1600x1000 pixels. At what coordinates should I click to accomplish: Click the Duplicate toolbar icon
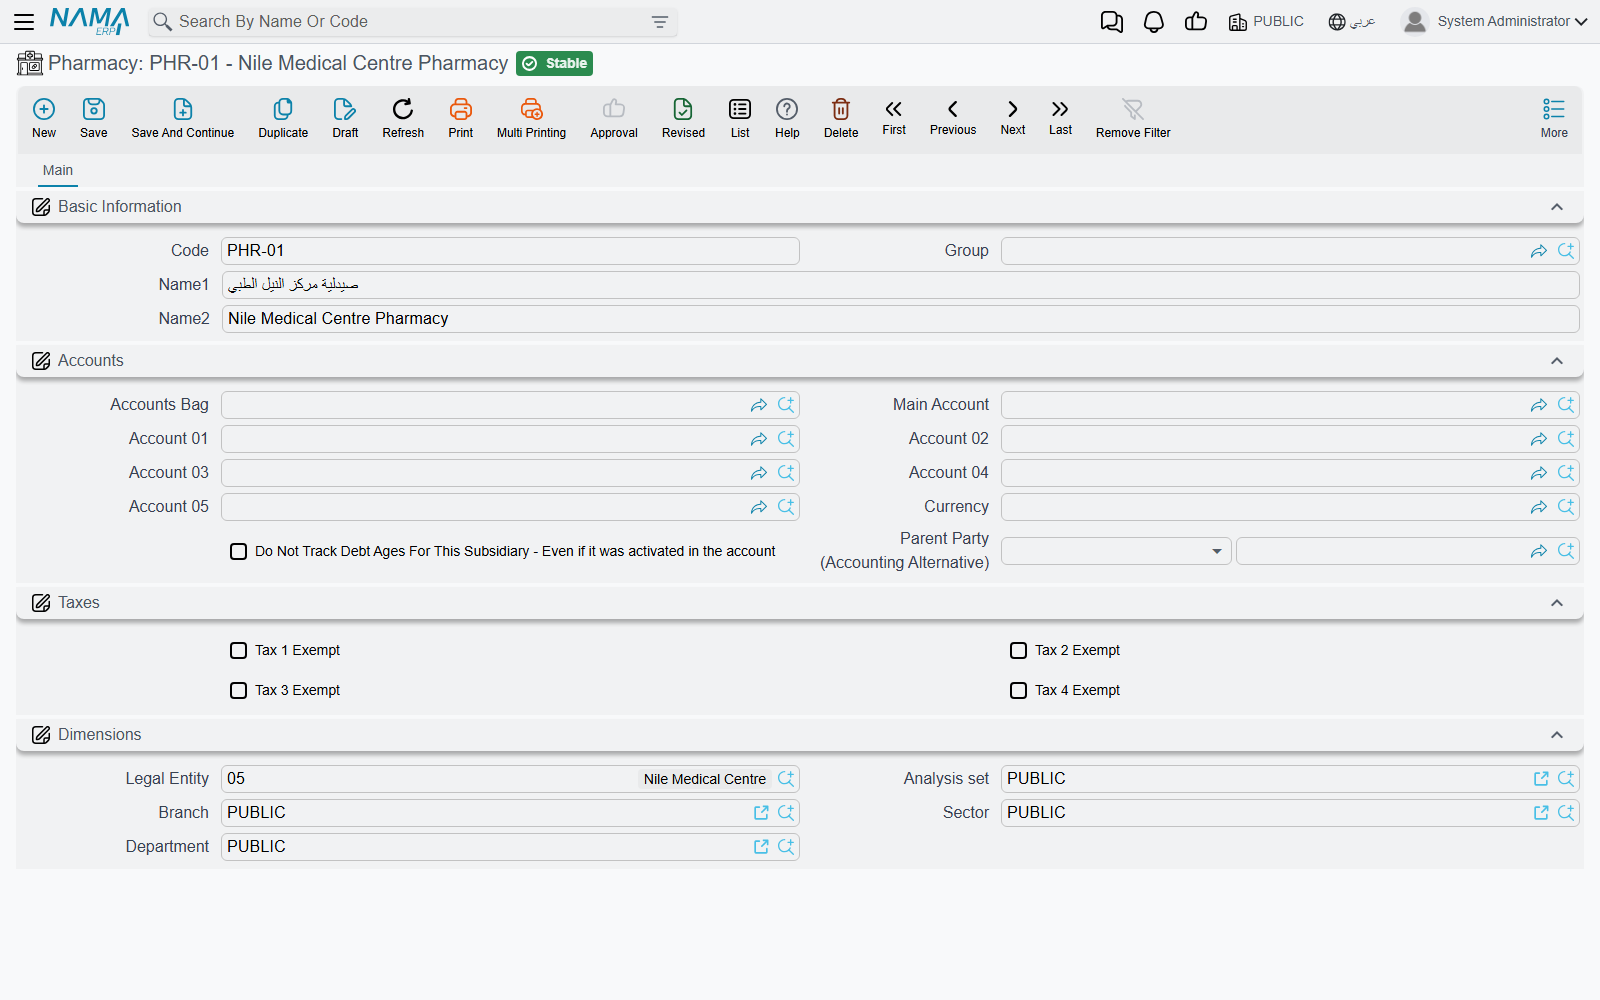tap(283, 110)
